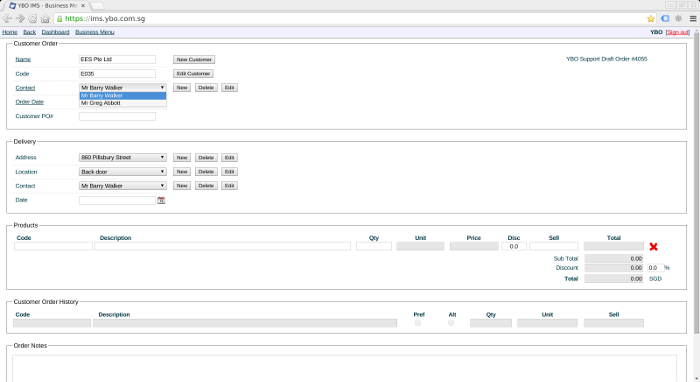Viewport: 700px width, 382px height.
Task: Reload the page with refresh icon
Action: click(33, 19)
